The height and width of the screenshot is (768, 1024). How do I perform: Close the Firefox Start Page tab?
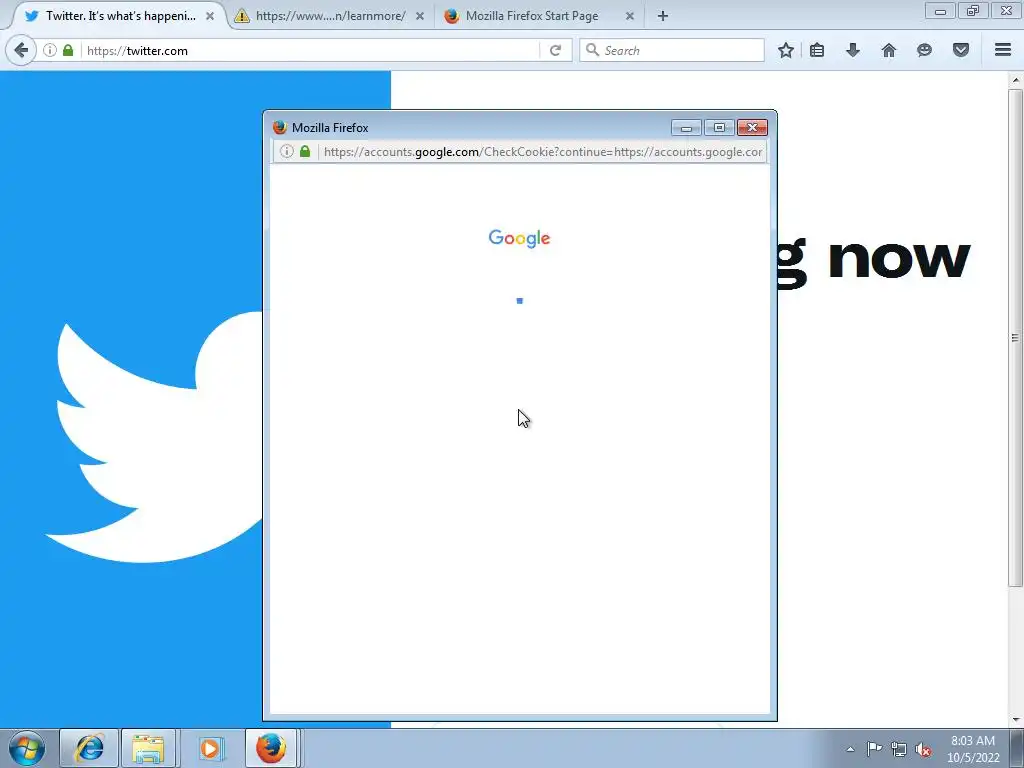click(630, 16)
